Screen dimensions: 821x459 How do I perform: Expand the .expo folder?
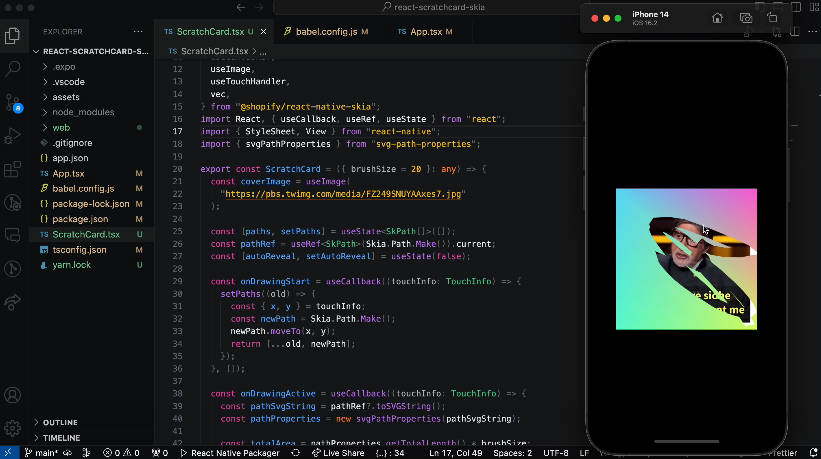click(x=45, y=66)
